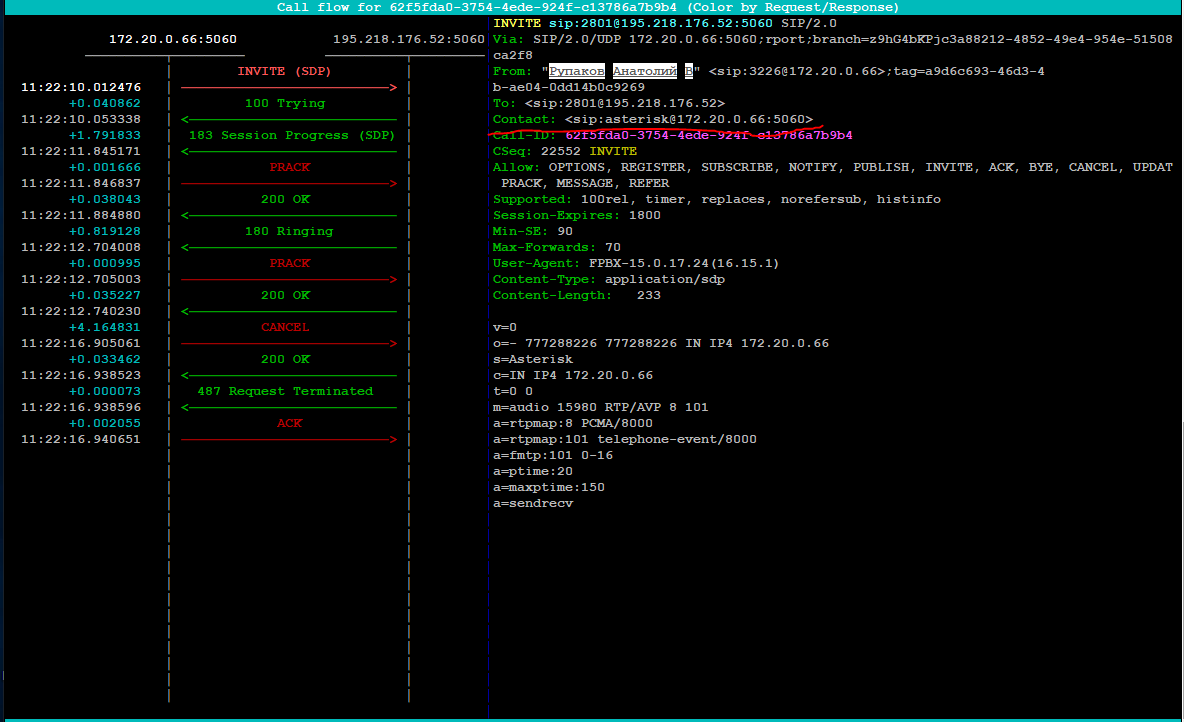This screenshot has width=1184, height=722.
Task: Select the first PRACK request in flow
Action: point(289,168)
